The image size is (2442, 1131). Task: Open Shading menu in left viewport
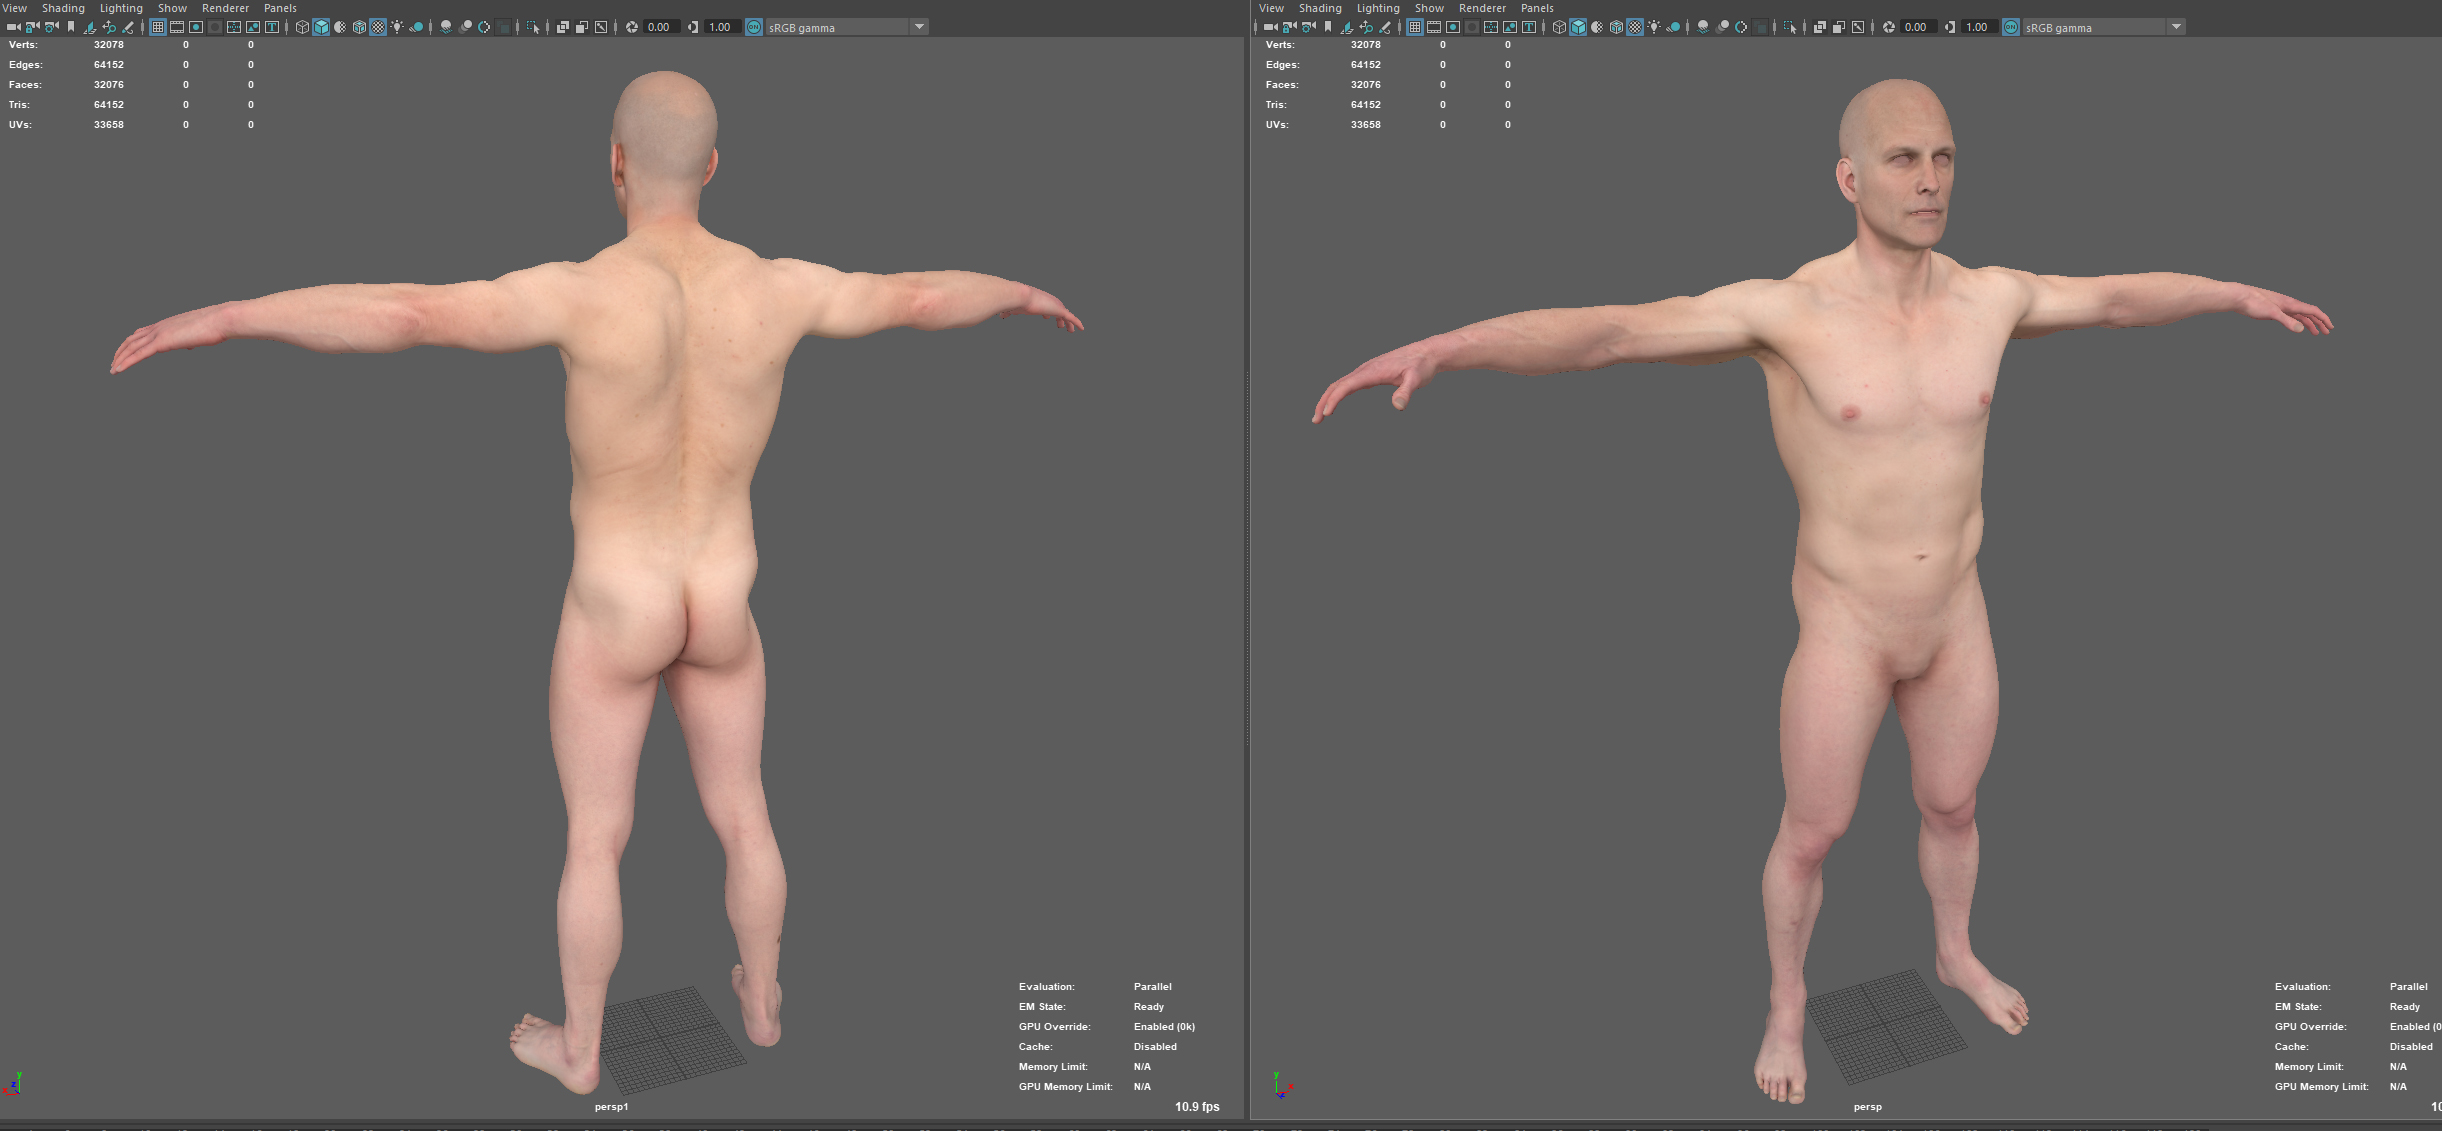(63, 8)
